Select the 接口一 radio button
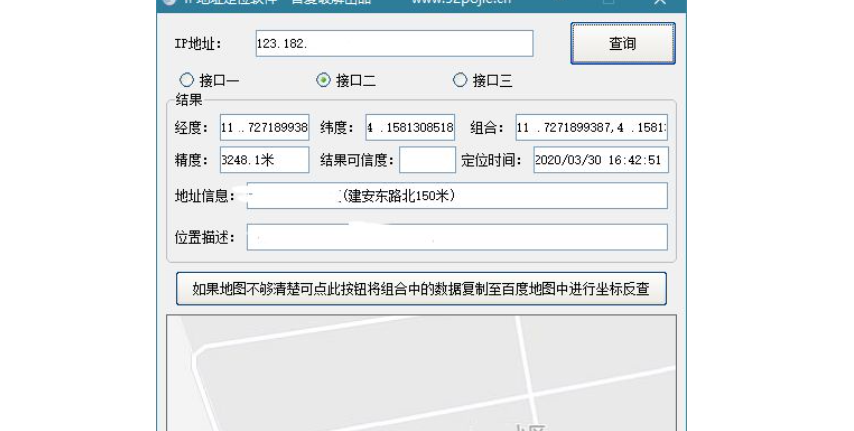854x431 pixels. pyautogui.click(x=187, y=80)
